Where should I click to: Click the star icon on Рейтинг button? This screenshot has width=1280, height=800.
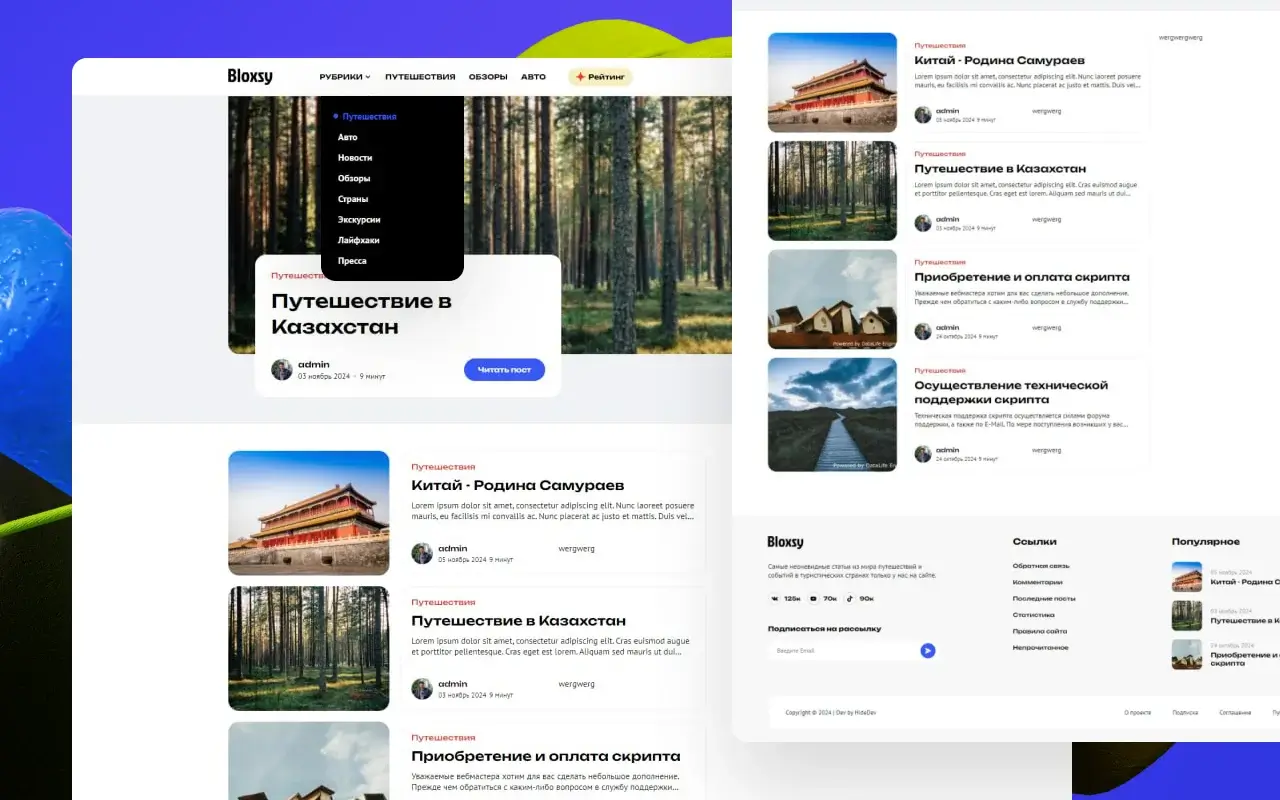[x=580, y=77]
